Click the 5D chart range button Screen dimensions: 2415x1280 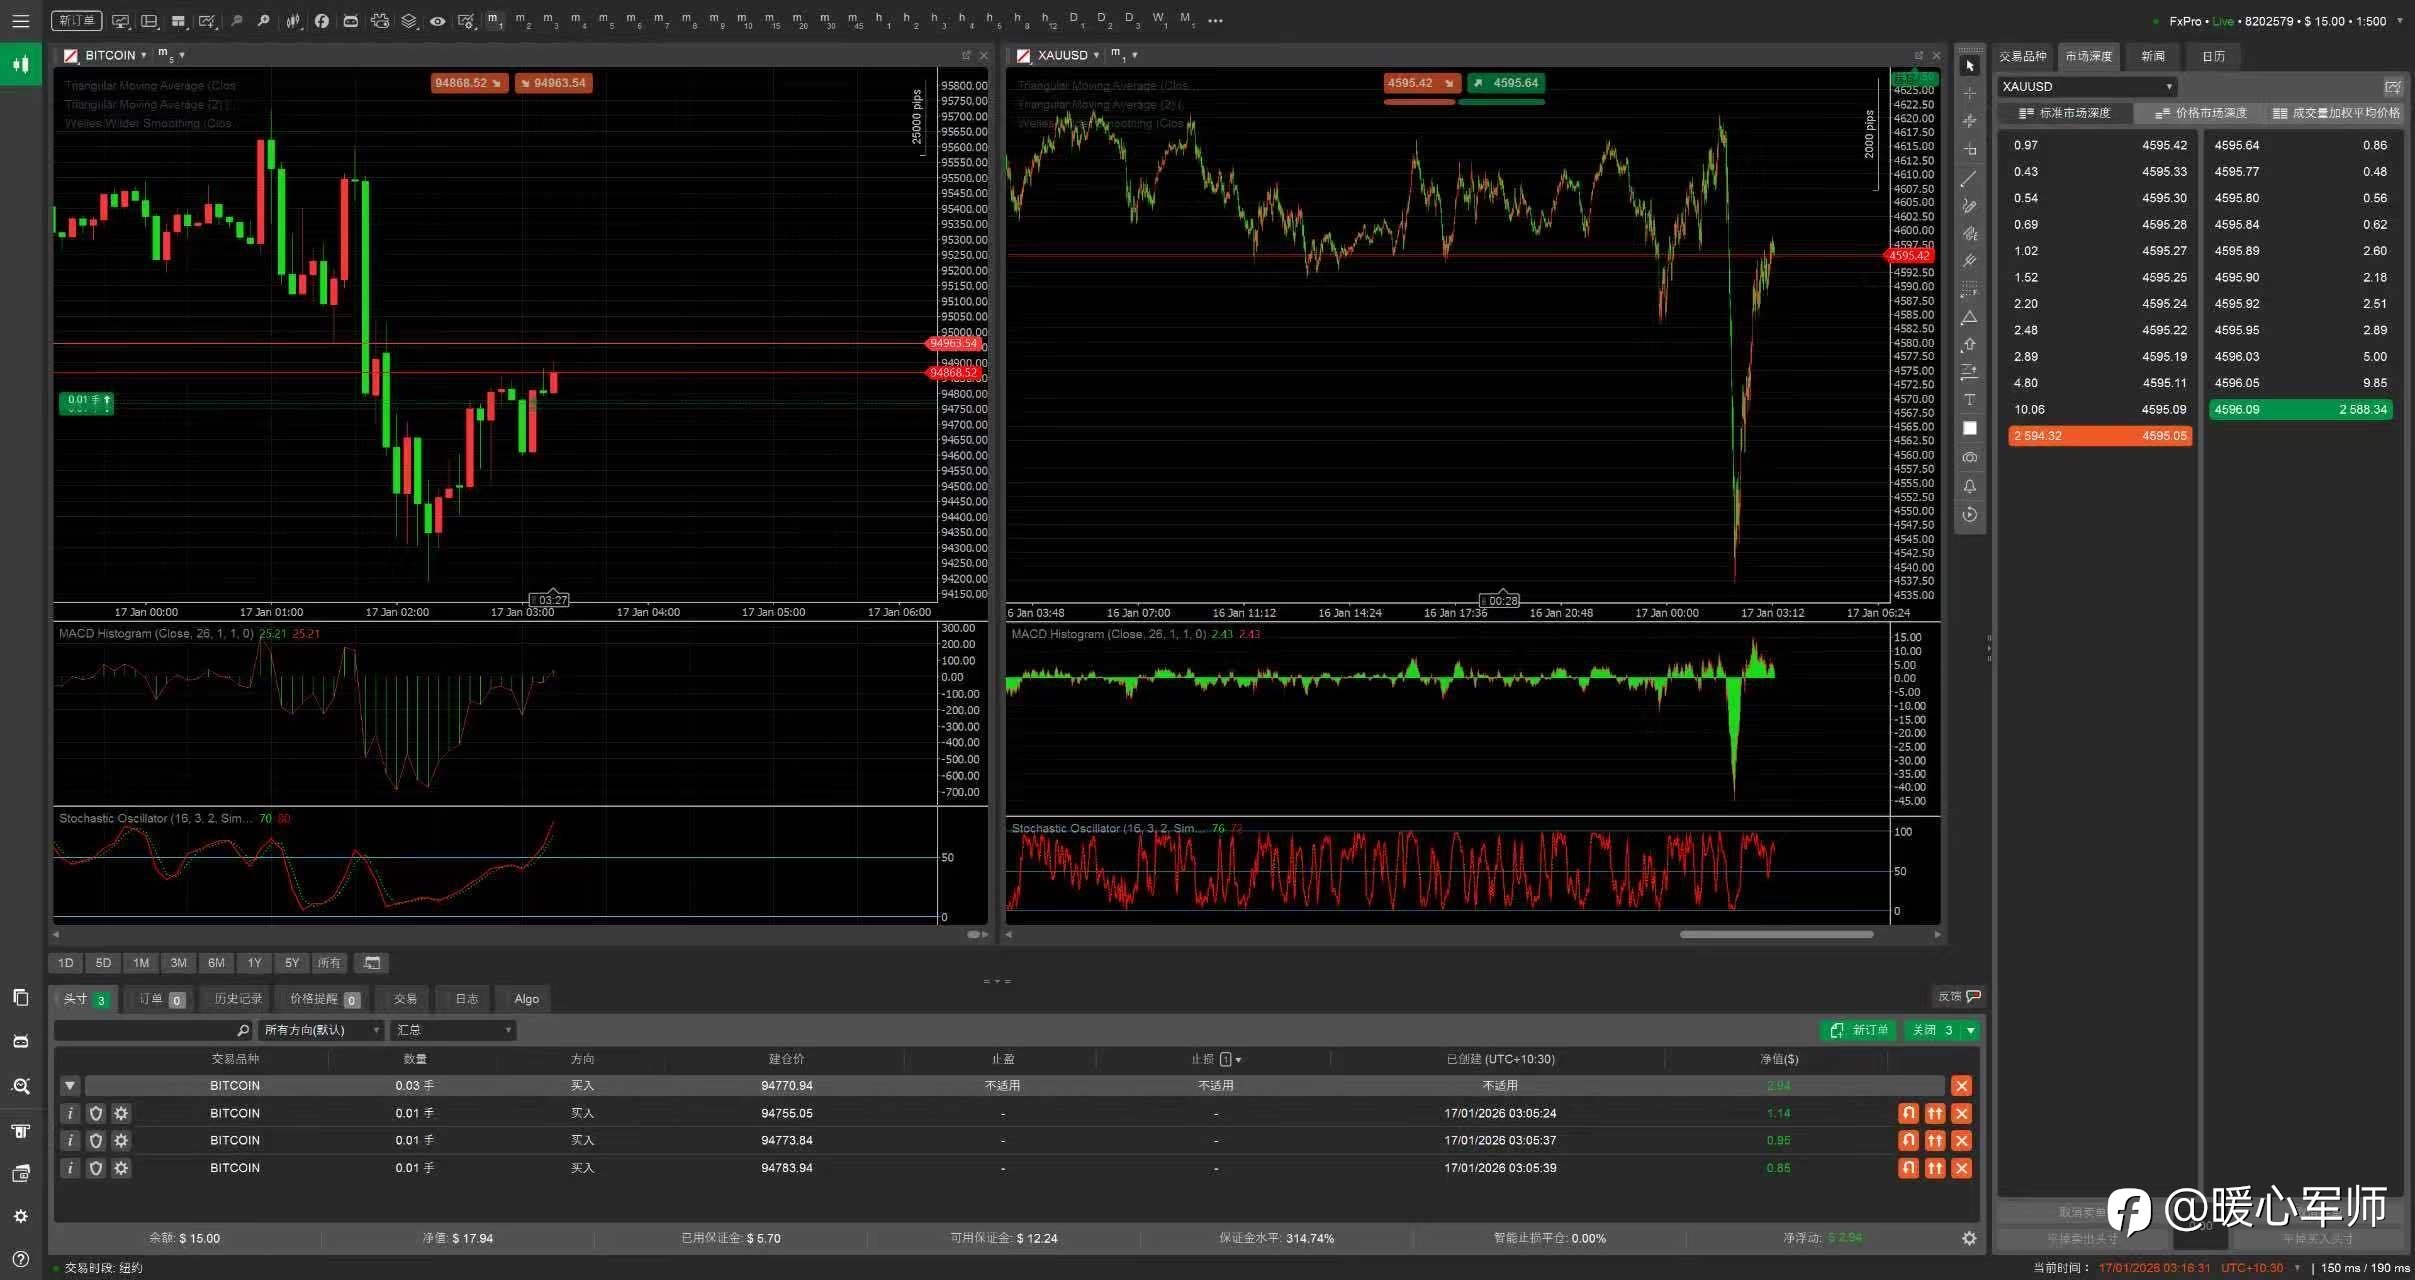coord(103,963)
